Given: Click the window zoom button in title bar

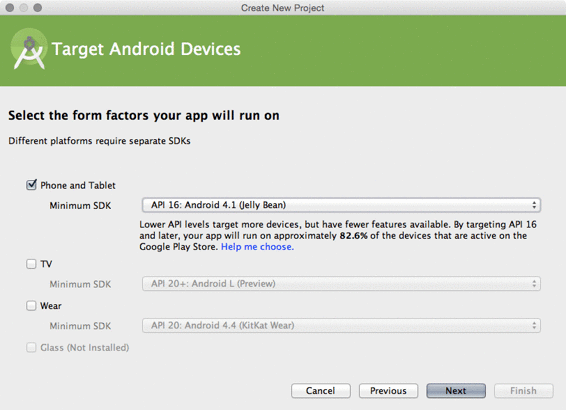Looking at the screenshot, I should point(38,8).
